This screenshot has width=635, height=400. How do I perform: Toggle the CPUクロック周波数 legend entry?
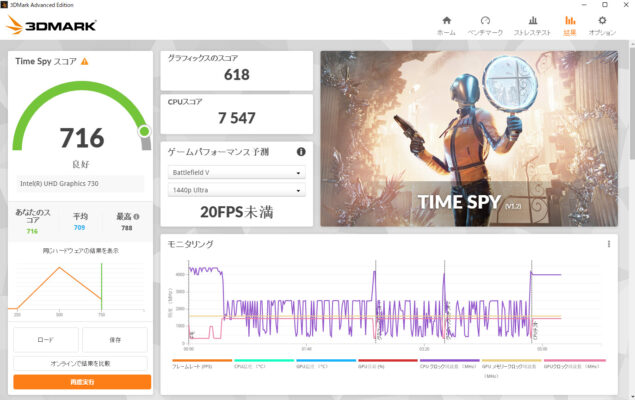(x=448, y=366)
